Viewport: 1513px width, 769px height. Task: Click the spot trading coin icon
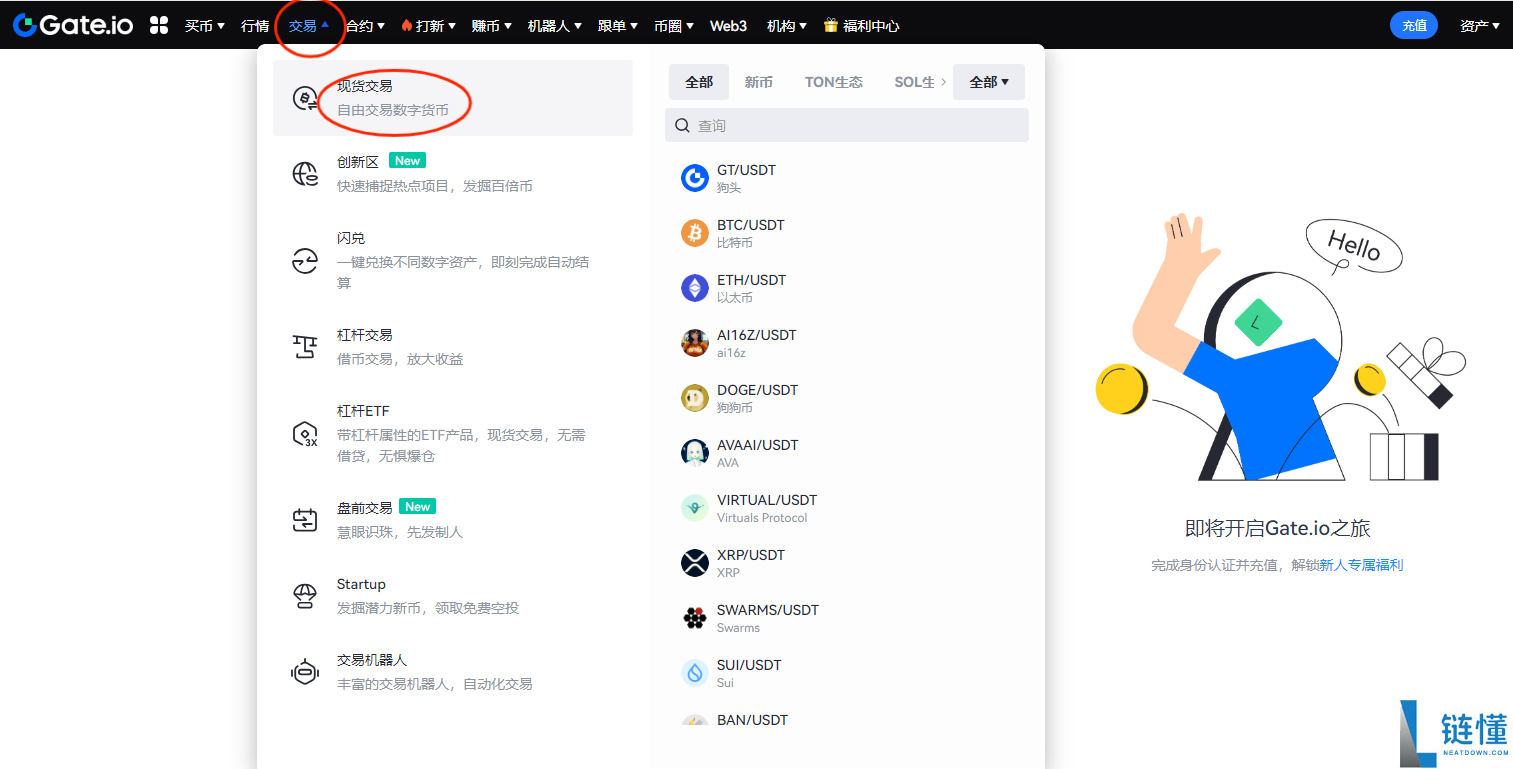[305, 98]
